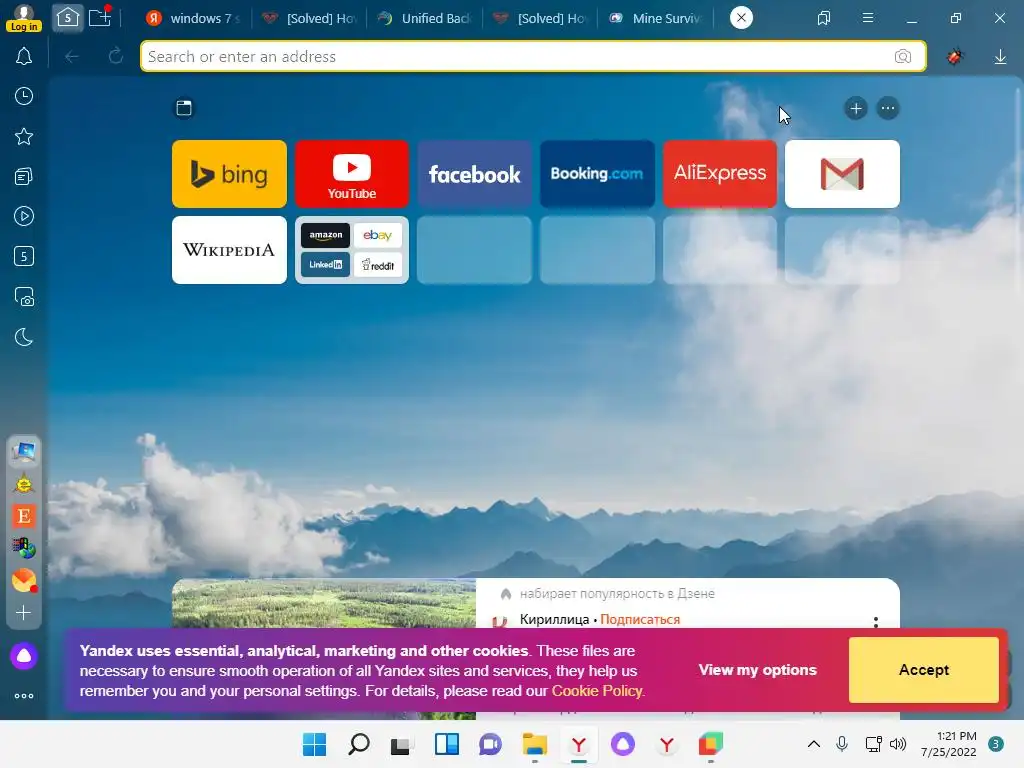Read the Cookie Policy link
This screenshot has height=768, width=1024.
(x=597, y=690)
